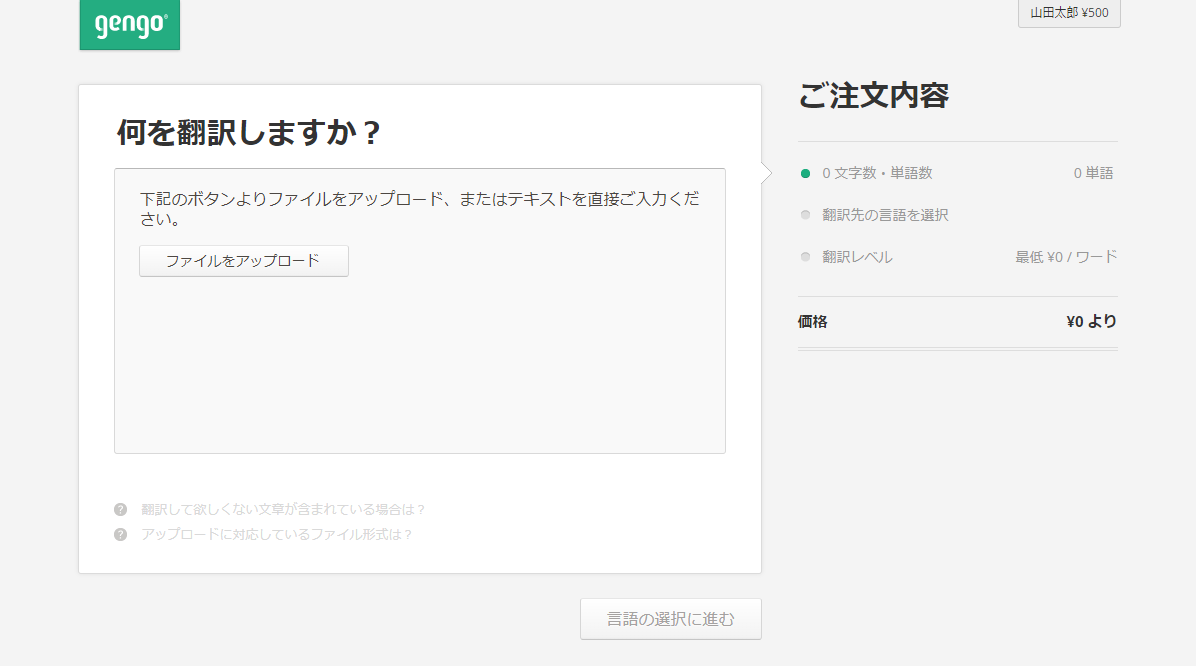Screen dimensions: 1196x666
Task: Click question mark icon beside アップロードに対応している
Action: [x=121, y=534]
